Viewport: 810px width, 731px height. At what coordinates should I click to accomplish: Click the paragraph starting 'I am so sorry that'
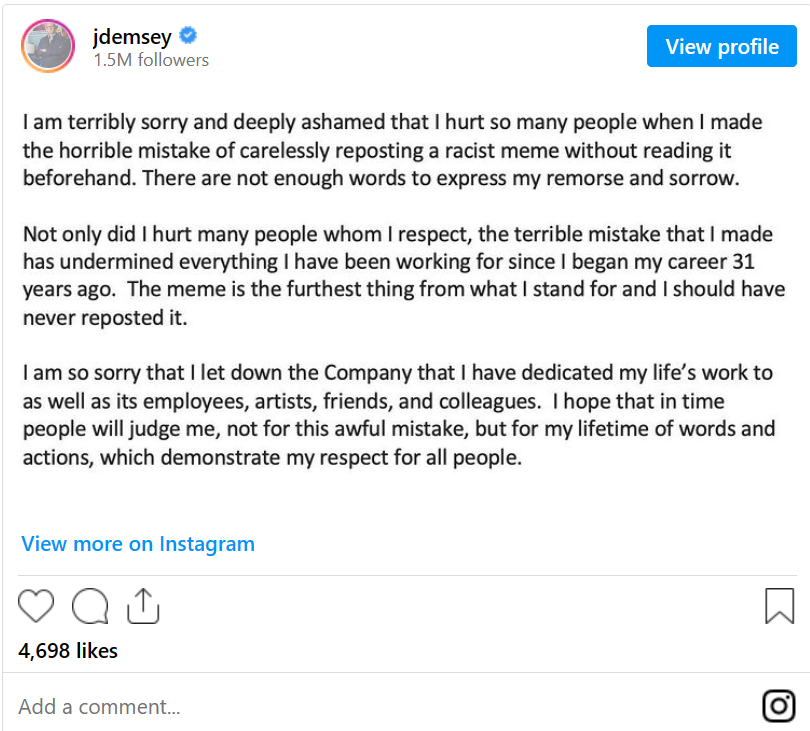click(399, 415)
